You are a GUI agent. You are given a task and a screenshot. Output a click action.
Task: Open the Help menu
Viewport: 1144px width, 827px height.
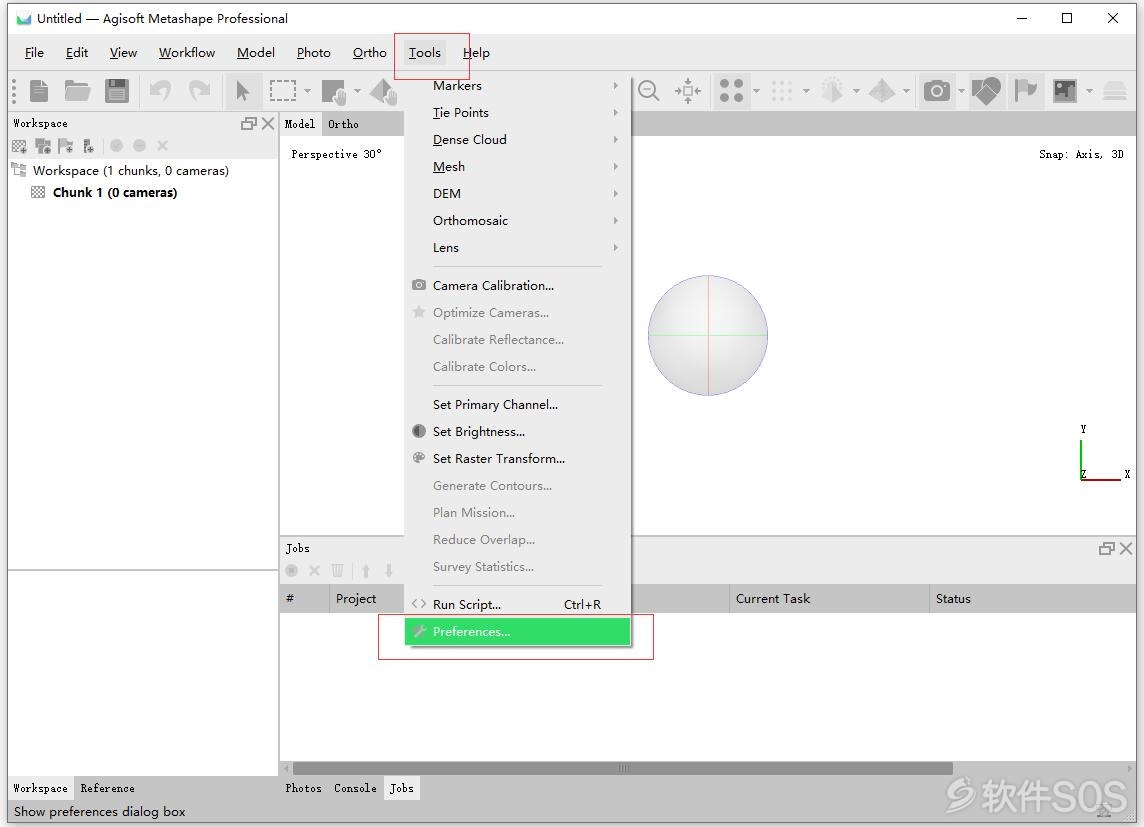tap(476, 53)
